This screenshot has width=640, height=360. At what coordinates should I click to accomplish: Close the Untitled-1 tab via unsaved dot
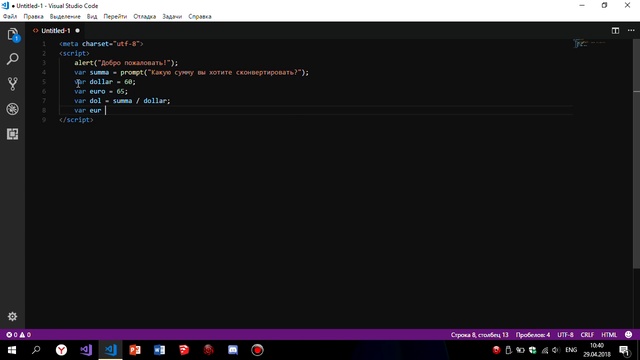tap(78, 31)
